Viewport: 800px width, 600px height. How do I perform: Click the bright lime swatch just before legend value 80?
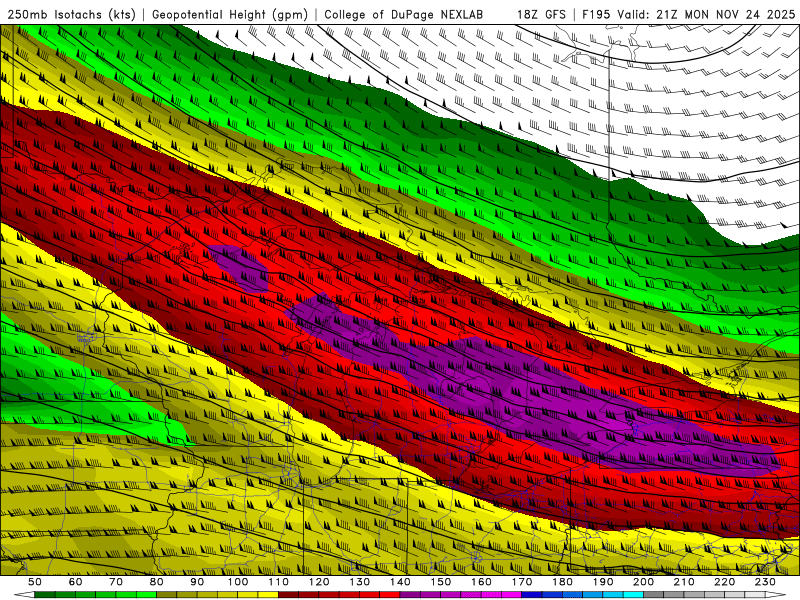146,595
